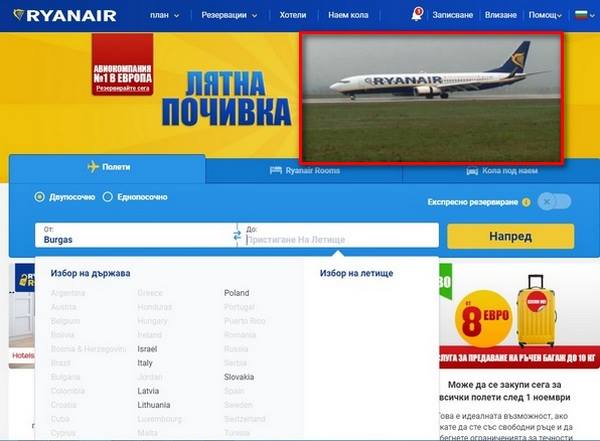
Task: Click the swap airports arrows icon
Action: 237,235
